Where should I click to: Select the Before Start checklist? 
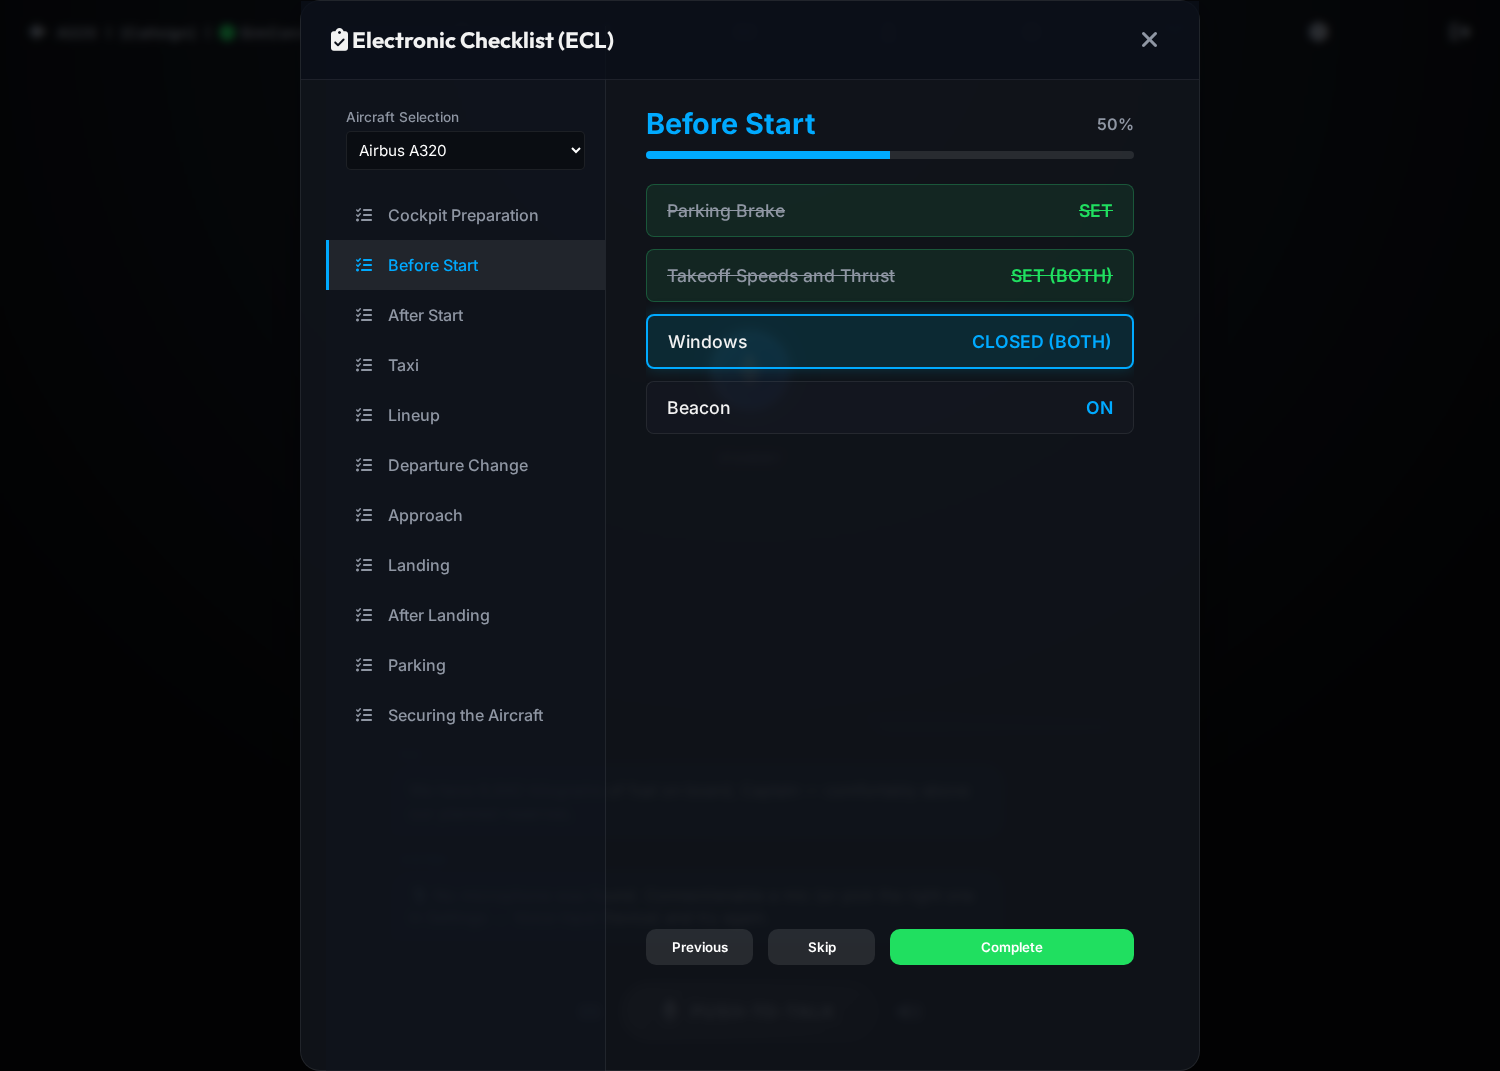tap(466, 265)
